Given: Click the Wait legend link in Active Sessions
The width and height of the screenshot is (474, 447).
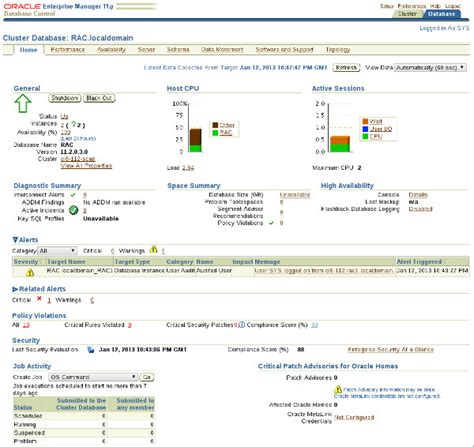Looking at the screenshot, I should coord(376,121).
